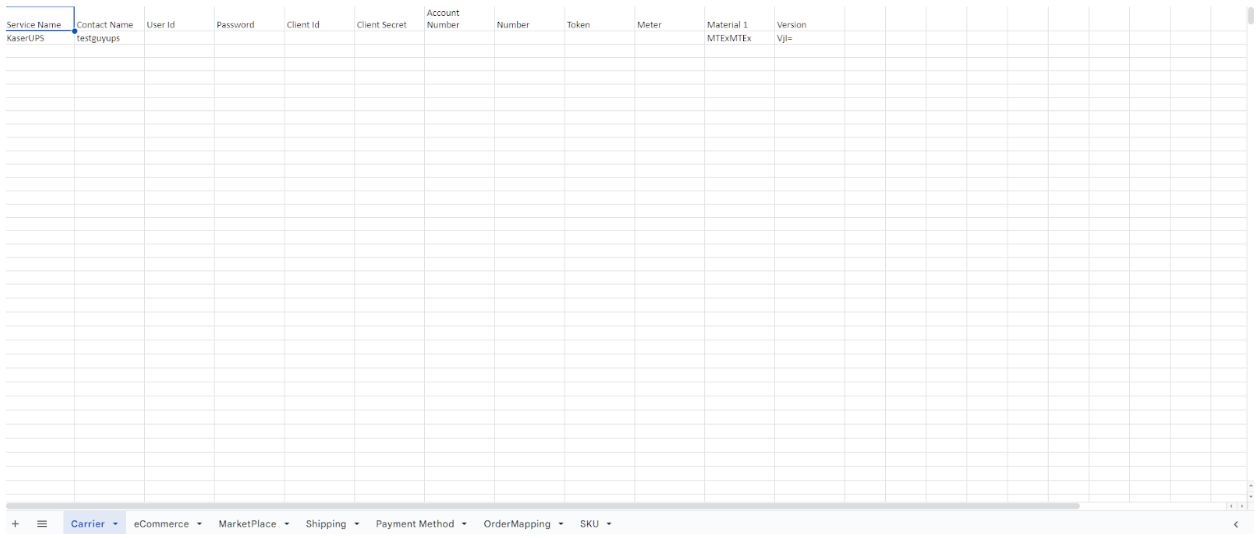Click the horizontal scrollbar at the bottom
The height and width of the screenshot is (538, 1258).
click(542, 506)
